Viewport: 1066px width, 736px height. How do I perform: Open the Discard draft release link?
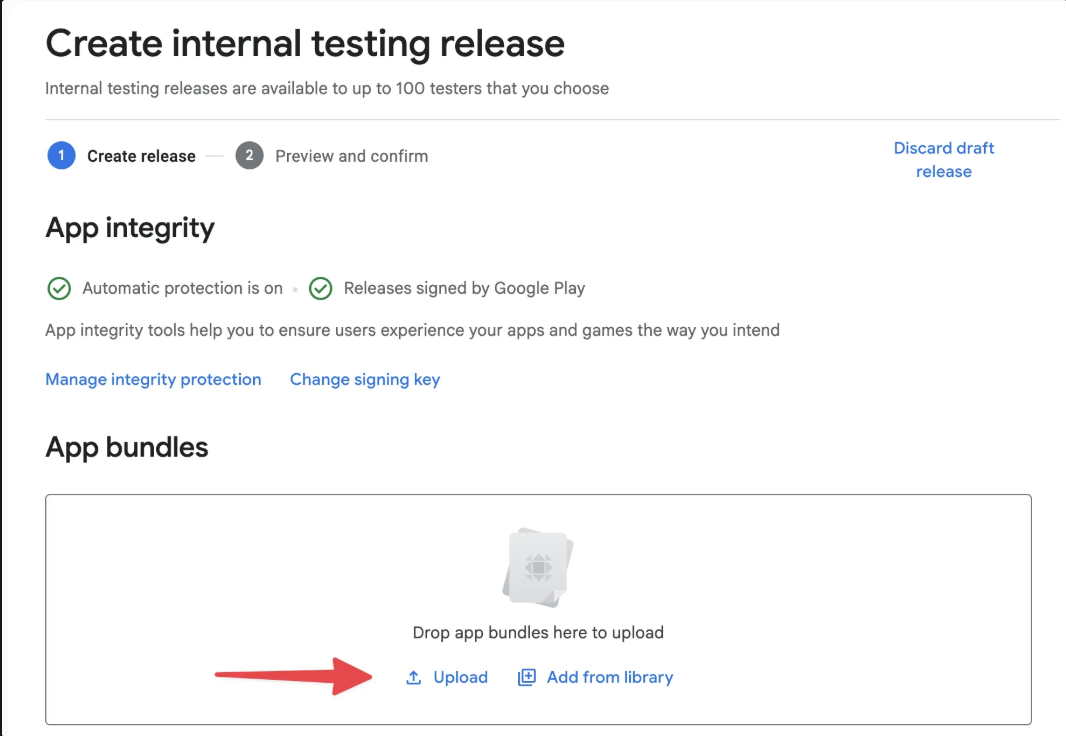(x=943, y=160)
